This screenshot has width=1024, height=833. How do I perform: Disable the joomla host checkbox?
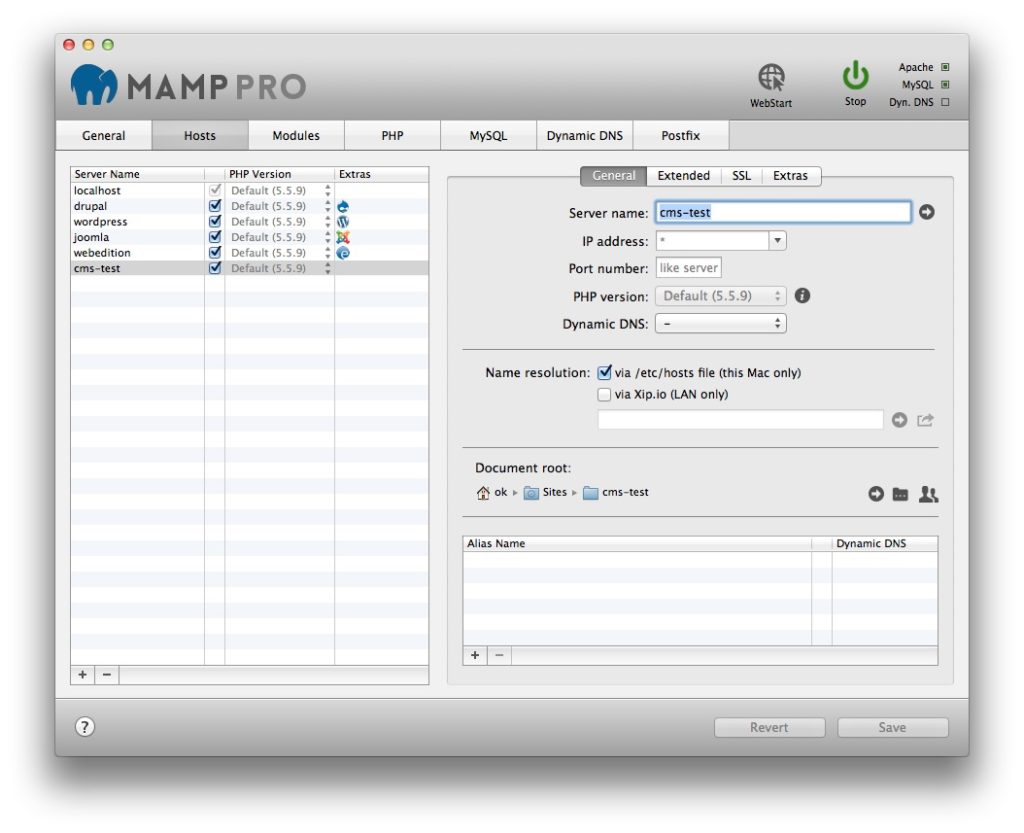click(x=215, y=237)
